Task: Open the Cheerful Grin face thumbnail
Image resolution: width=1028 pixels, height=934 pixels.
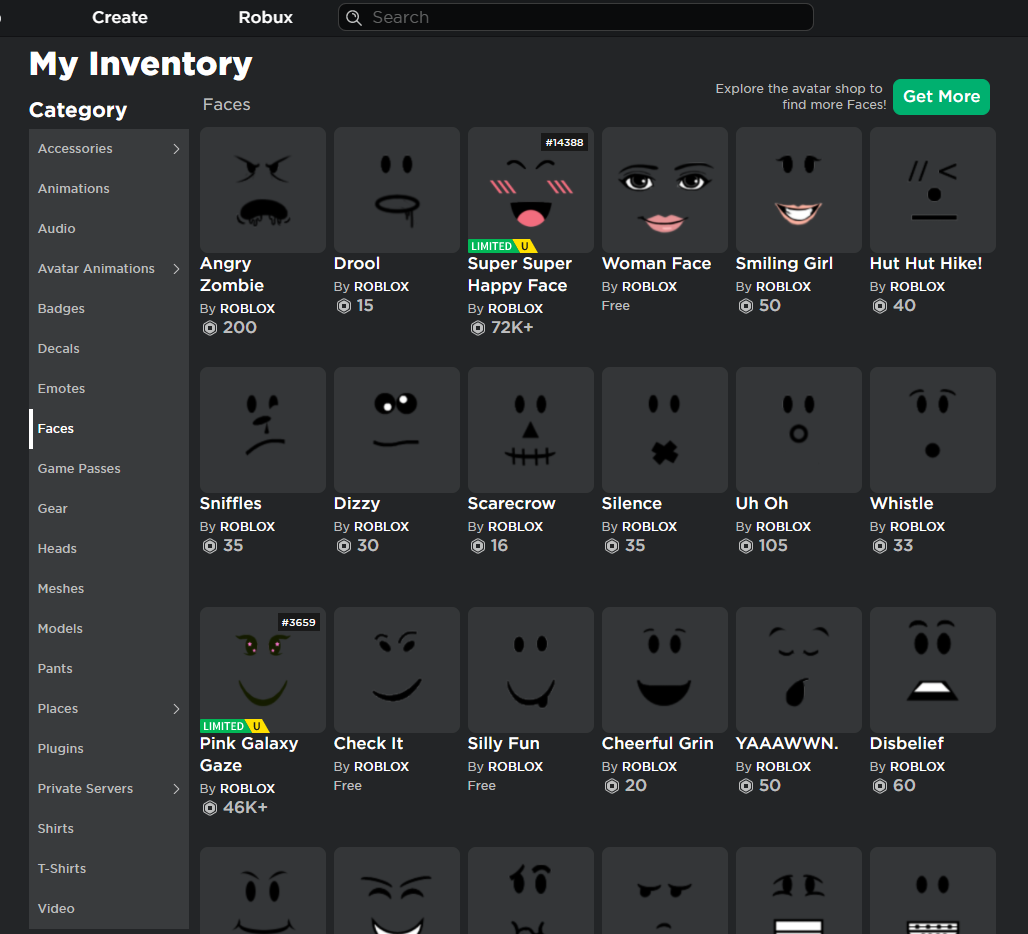Action: point(665,670)
